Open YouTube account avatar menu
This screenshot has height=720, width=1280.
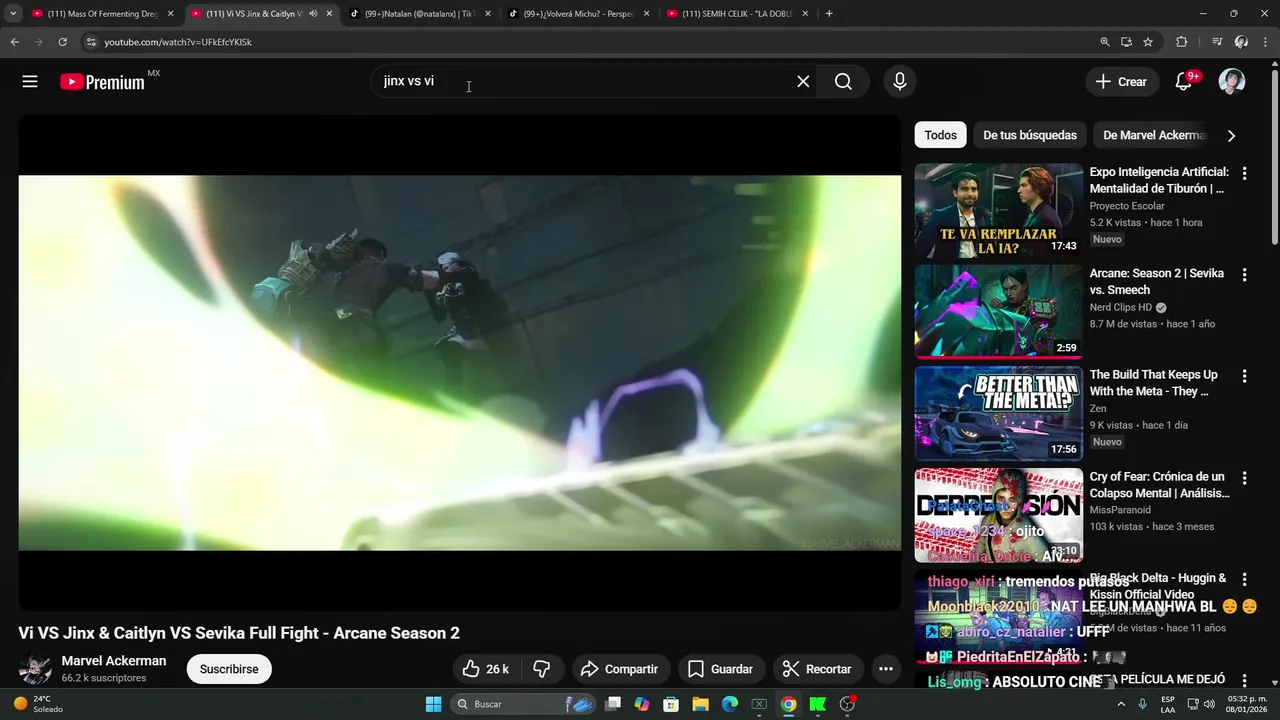[x=1232, y=82]
